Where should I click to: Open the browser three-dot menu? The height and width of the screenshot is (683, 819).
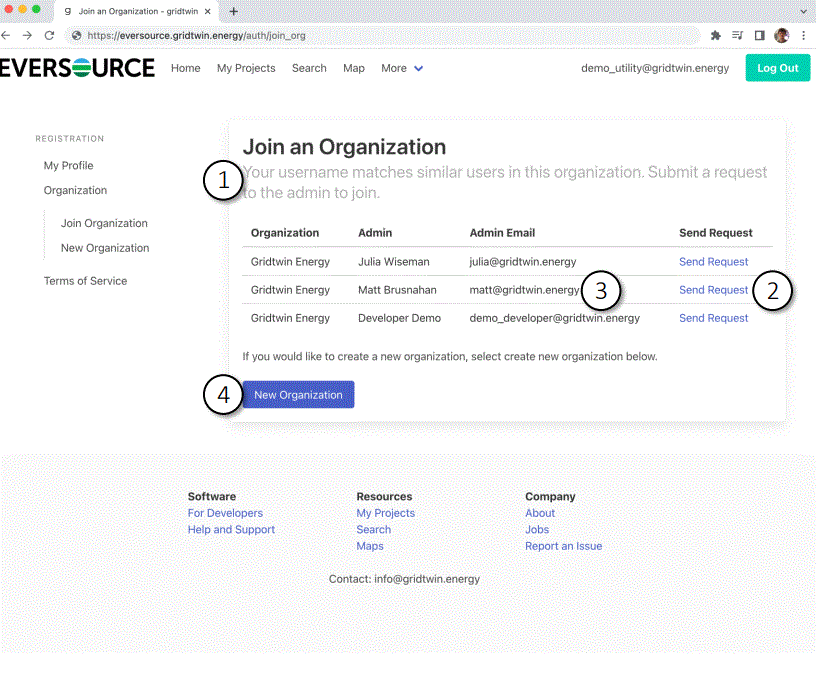803,33
